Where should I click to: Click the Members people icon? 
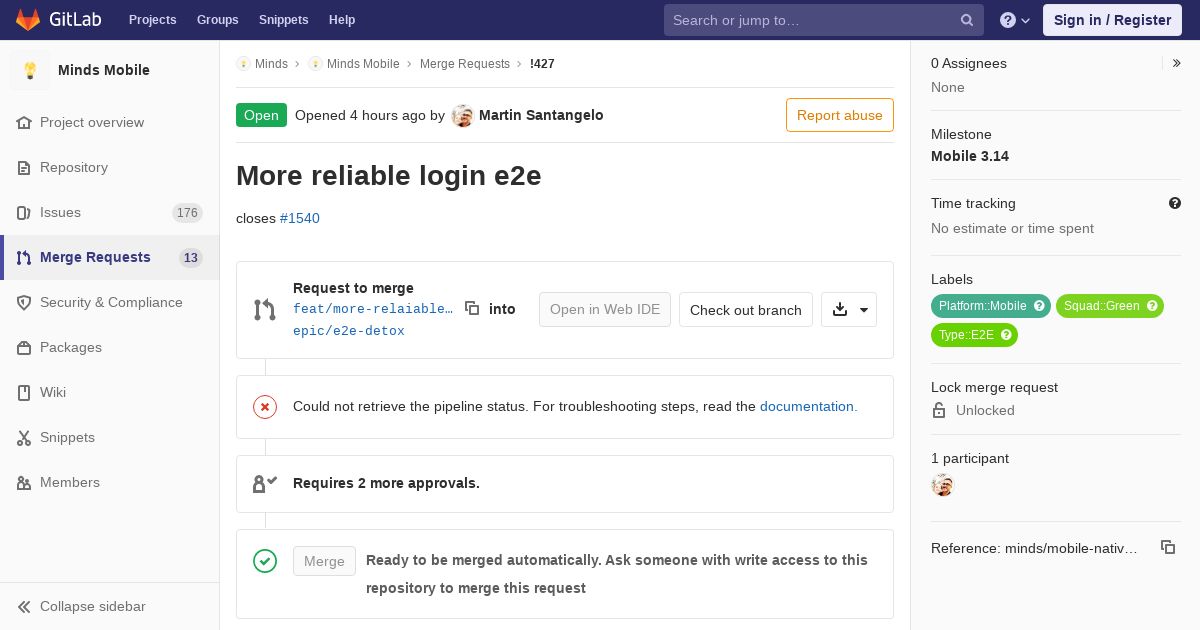tap(24, 482)
